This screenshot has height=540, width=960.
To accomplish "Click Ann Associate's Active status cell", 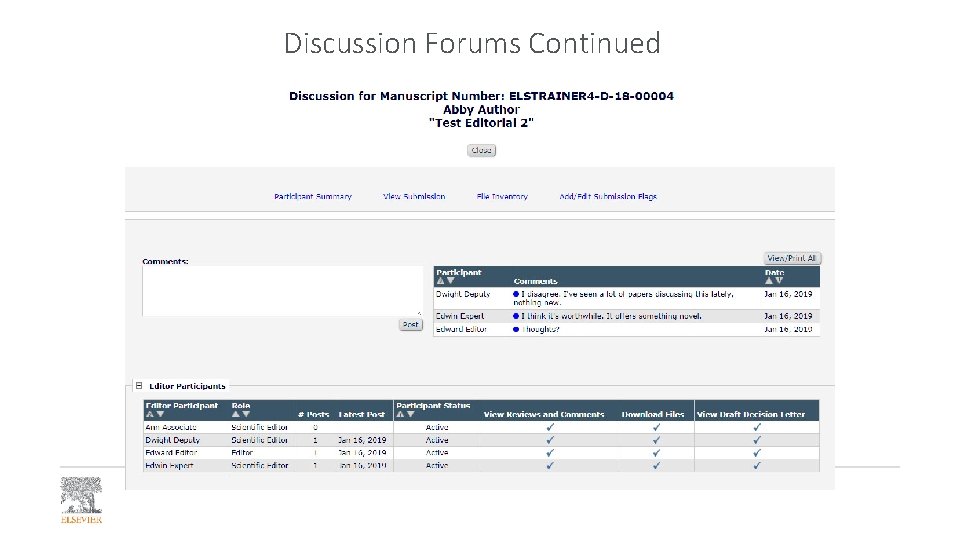I will click(437, 427).
